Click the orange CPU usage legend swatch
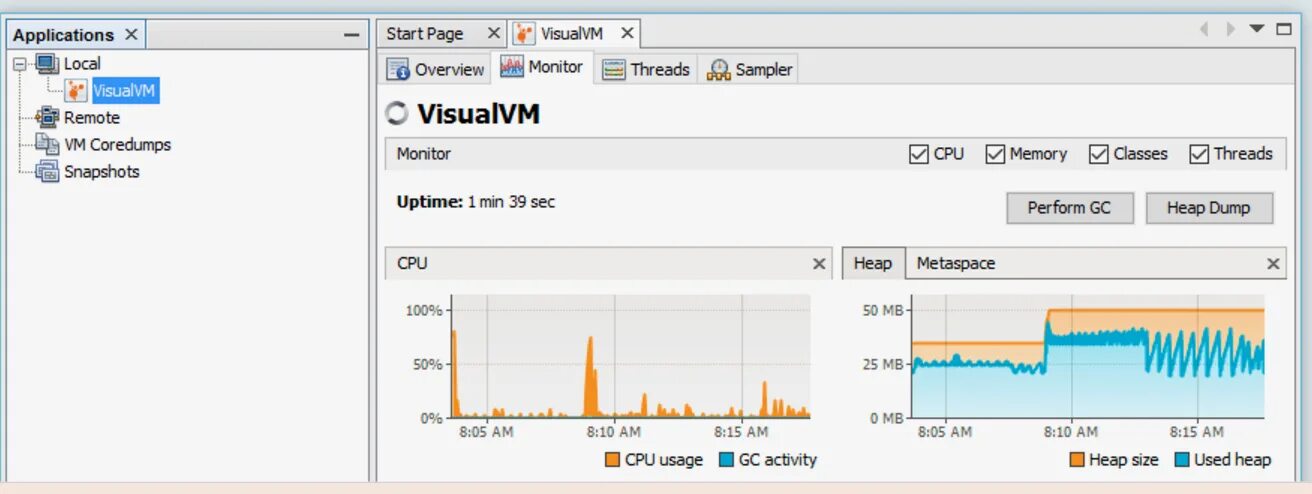 tap(612, 460)
